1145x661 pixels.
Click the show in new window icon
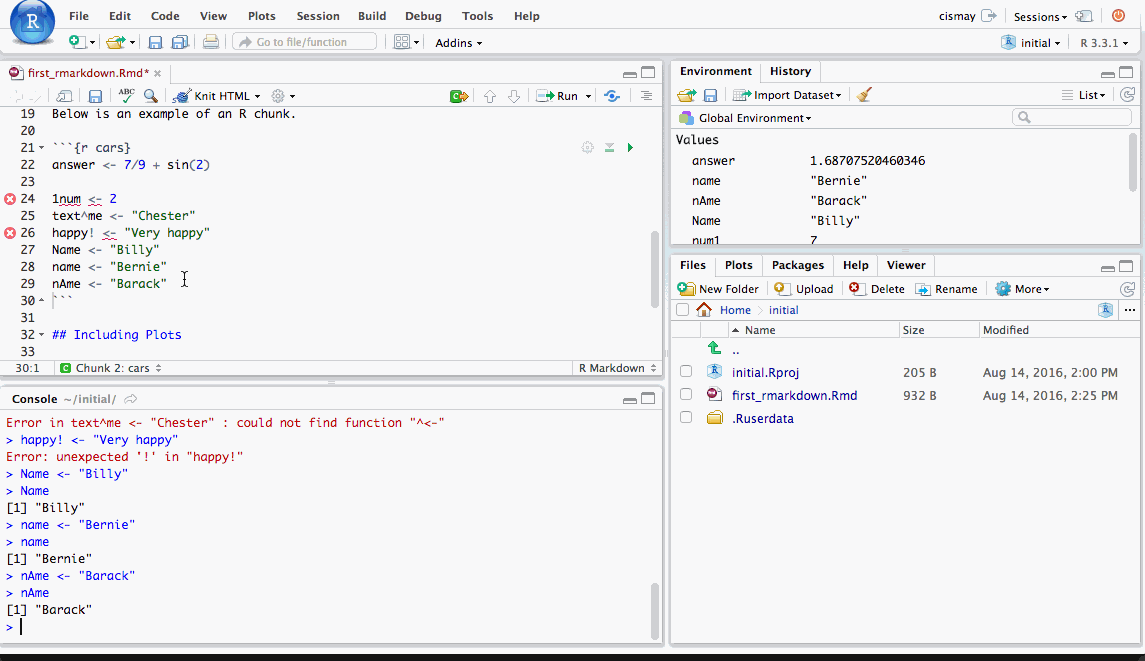click(64, 96)
